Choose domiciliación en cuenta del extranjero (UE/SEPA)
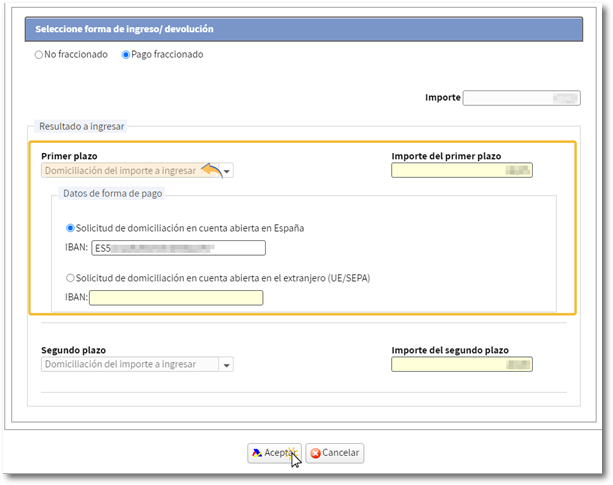Screen dimensions: 613x485 70,277
